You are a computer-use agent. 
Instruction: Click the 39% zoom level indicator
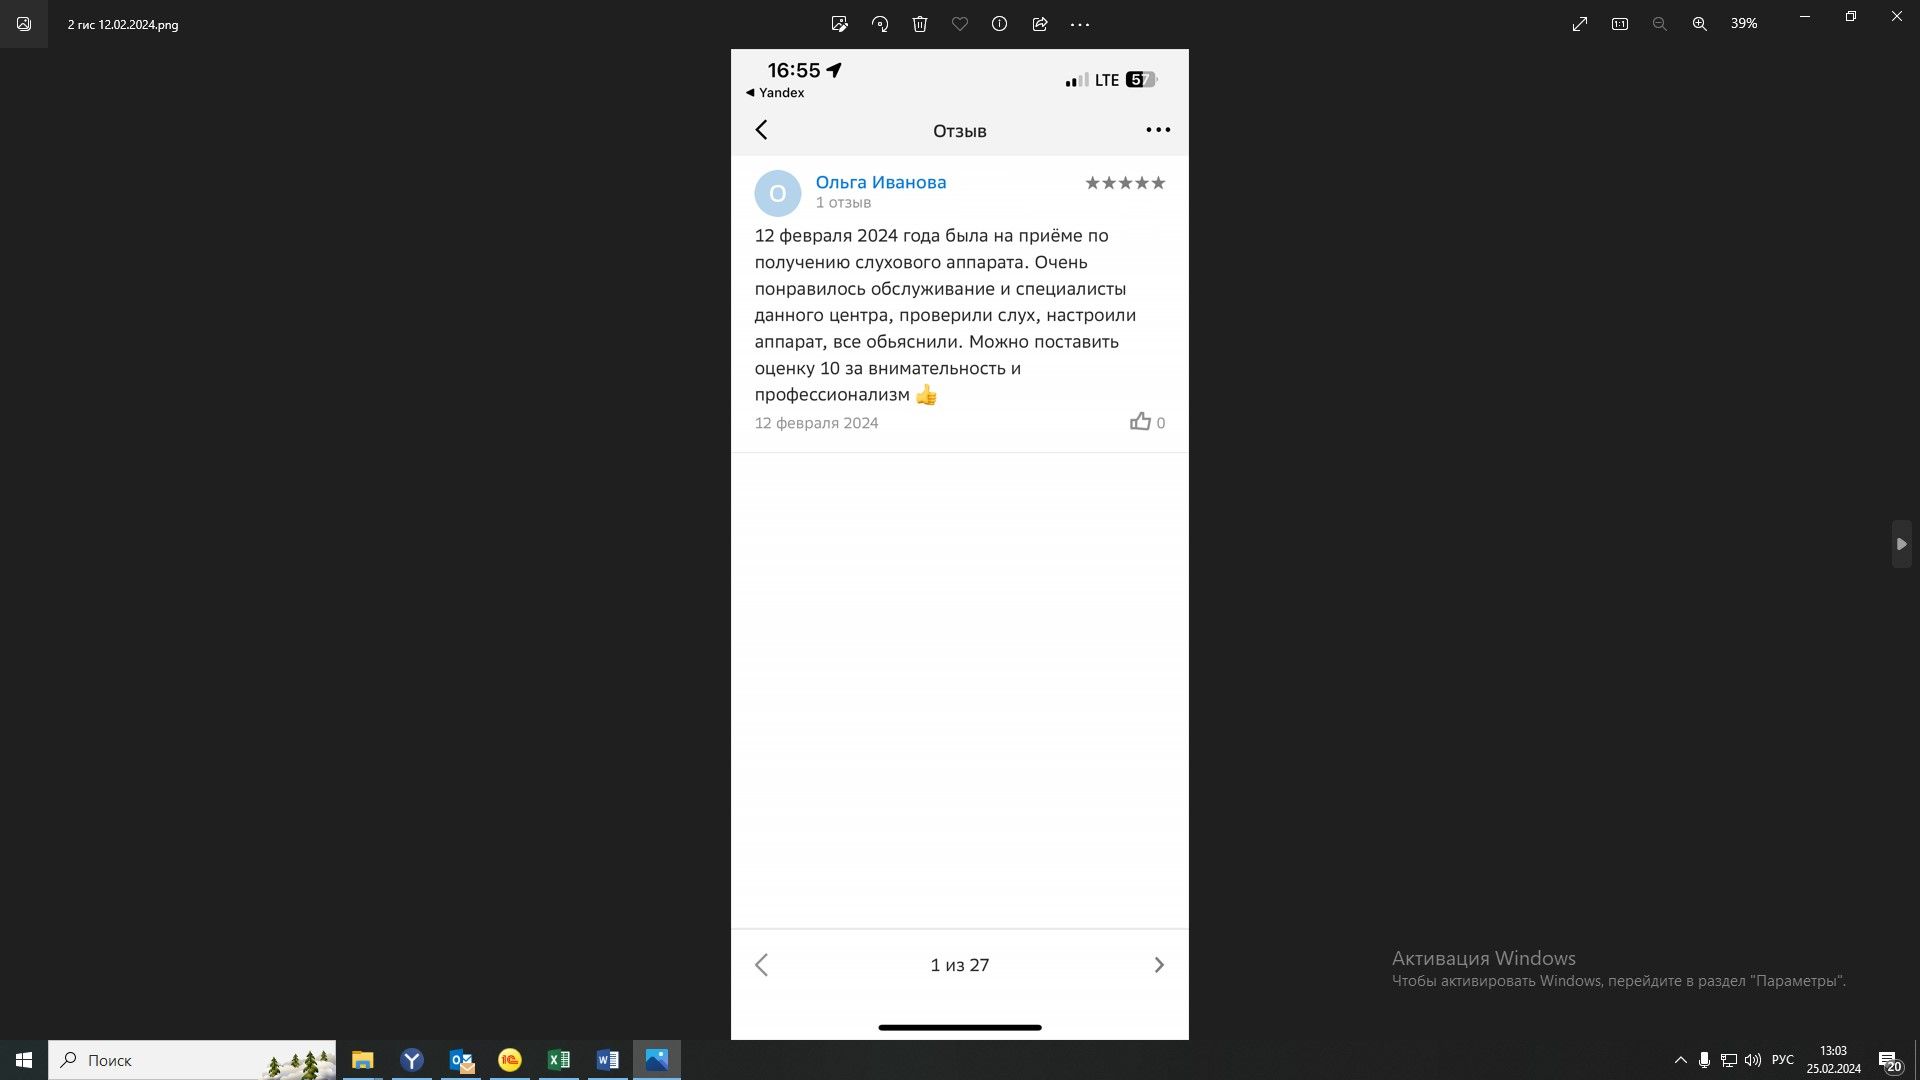1744,24
